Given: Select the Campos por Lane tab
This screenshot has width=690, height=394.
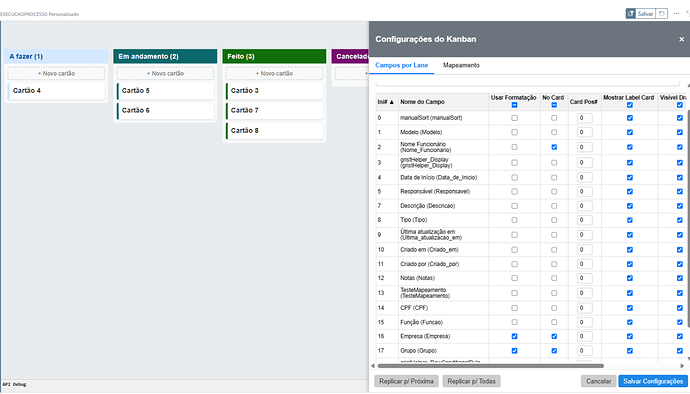Looking at the screenshot, I should tap(401, 65).
